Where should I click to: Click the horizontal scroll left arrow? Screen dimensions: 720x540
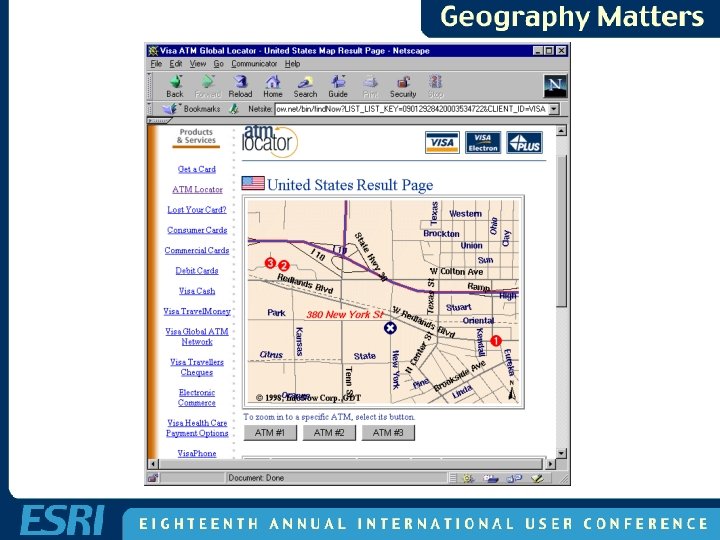point(153,464)
